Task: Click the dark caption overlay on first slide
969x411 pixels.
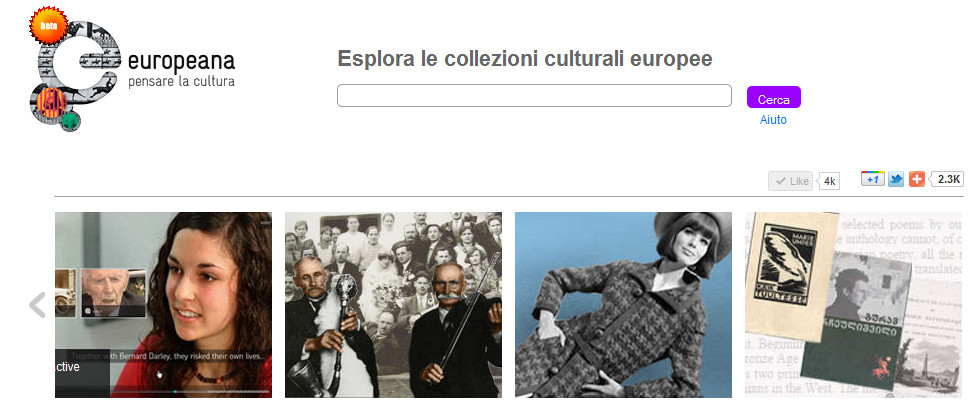Action: tap(82, 373)
